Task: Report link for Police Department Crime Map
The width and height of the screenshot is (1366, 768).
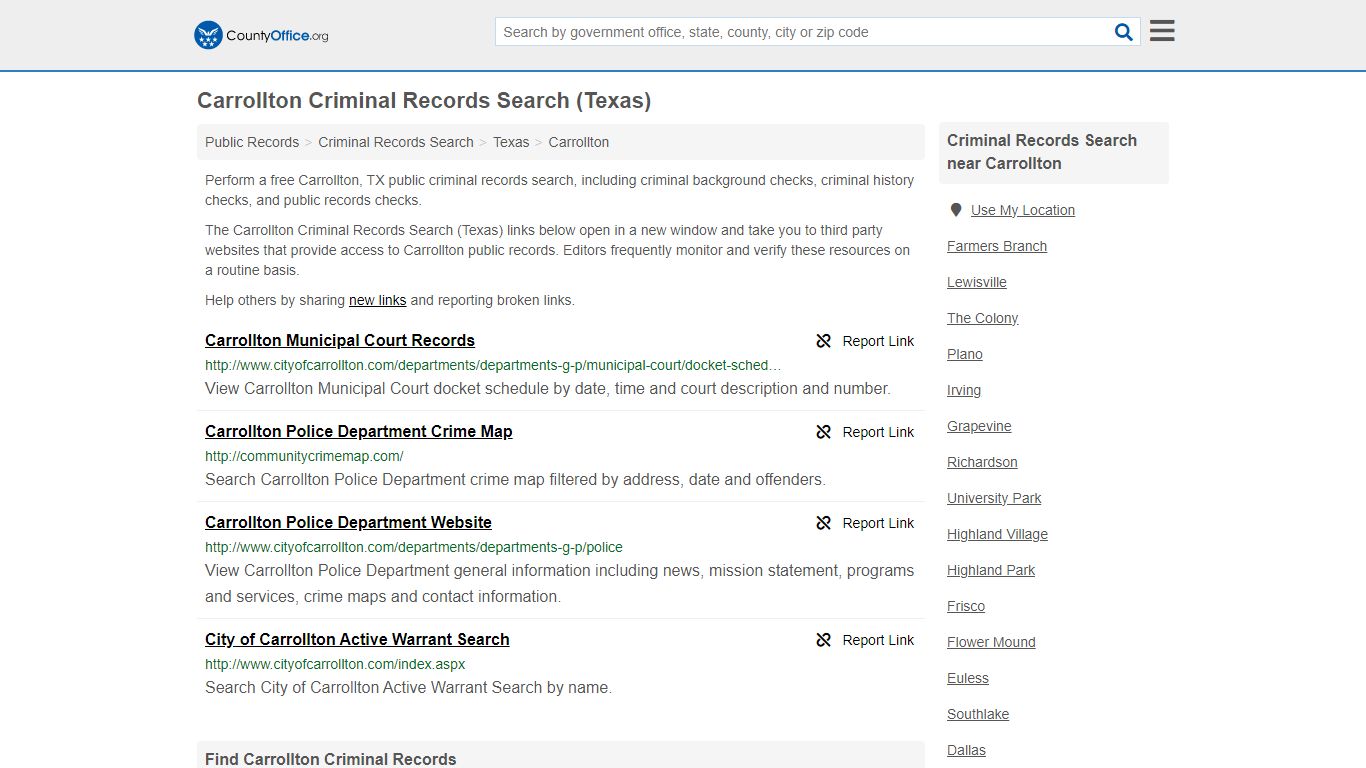Action: pos(878,432)
